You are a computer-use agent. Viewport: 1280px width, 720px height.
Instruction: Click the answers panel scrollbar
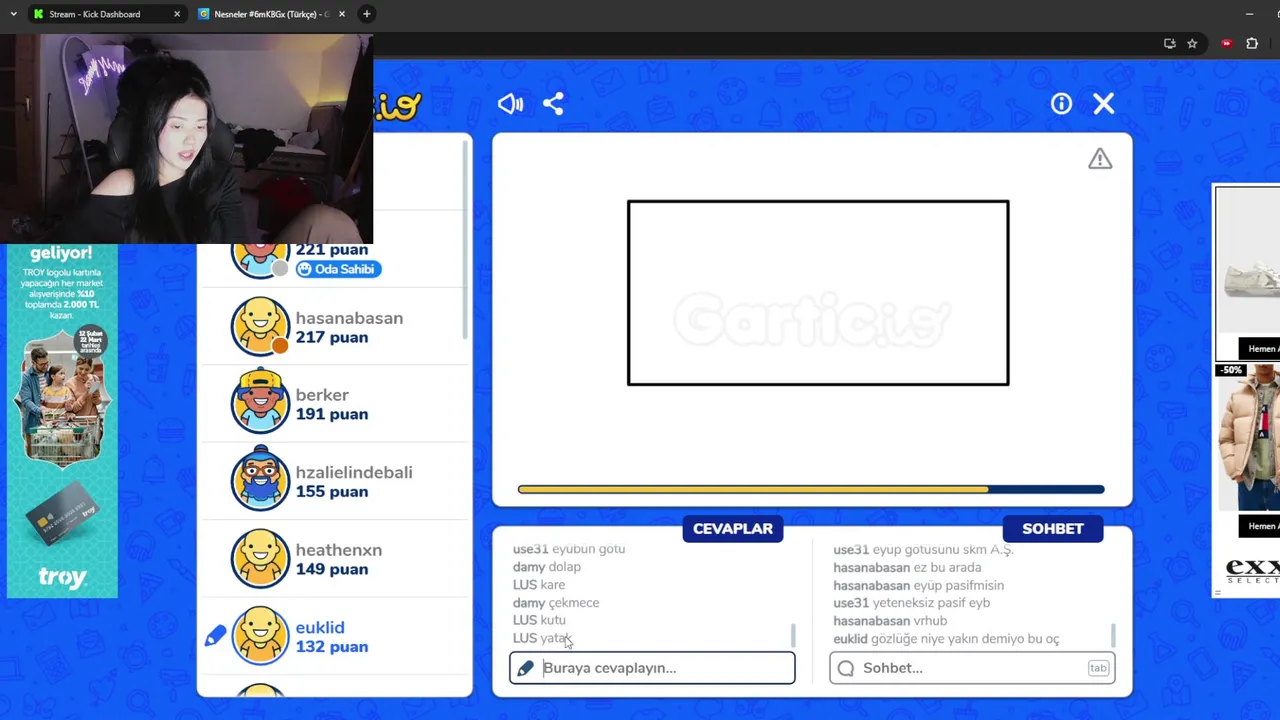(793, 635)
